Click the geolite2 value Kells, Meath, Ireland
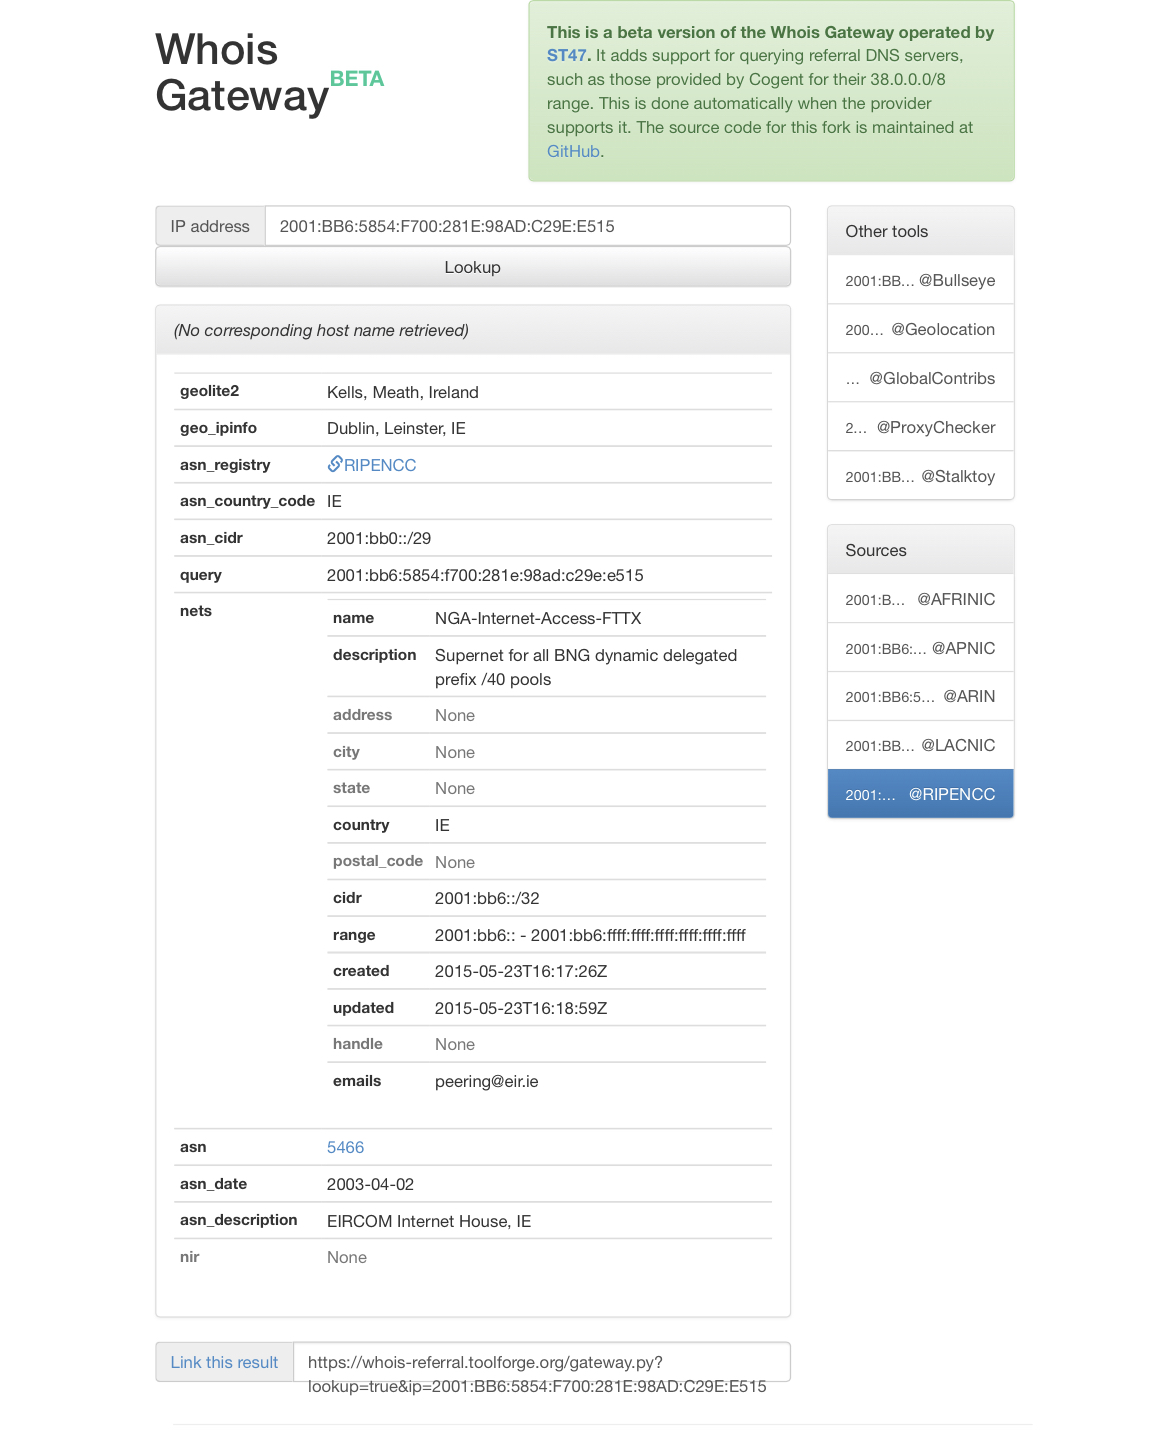 click(x=403, y=392)
